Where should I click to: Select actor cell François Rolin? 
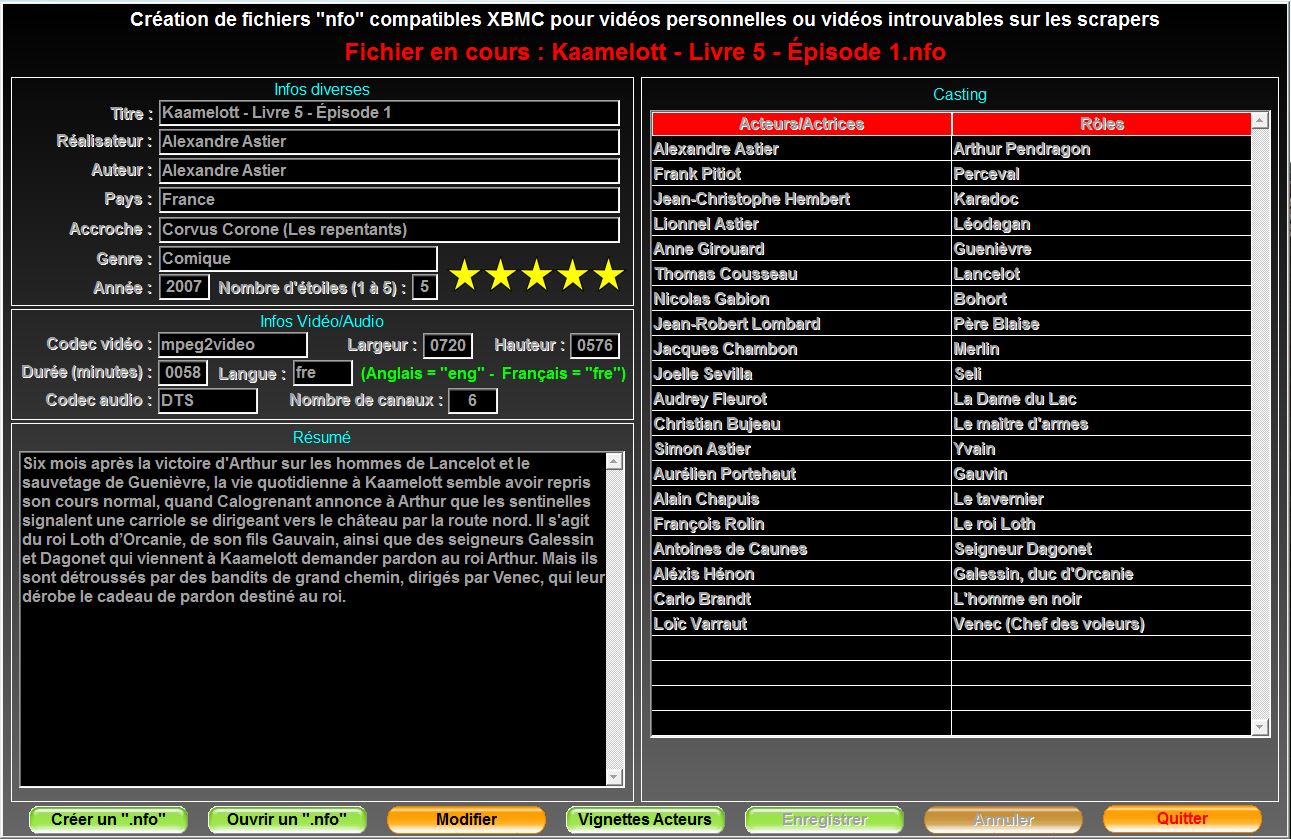(x=801, y=524)
